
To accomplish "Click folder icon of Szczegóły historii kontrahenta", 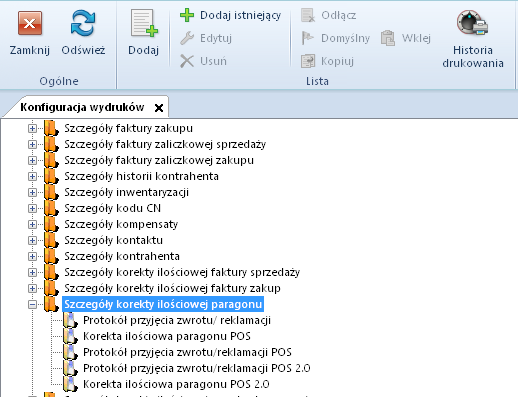I will pyautogui.click(x=51, y=176).
